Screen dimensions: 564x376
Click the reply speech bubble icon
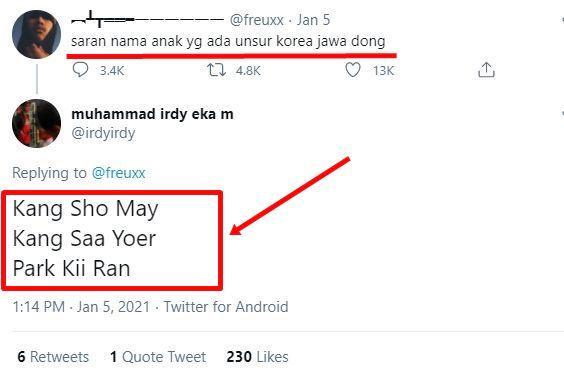(x=80, y=69)
